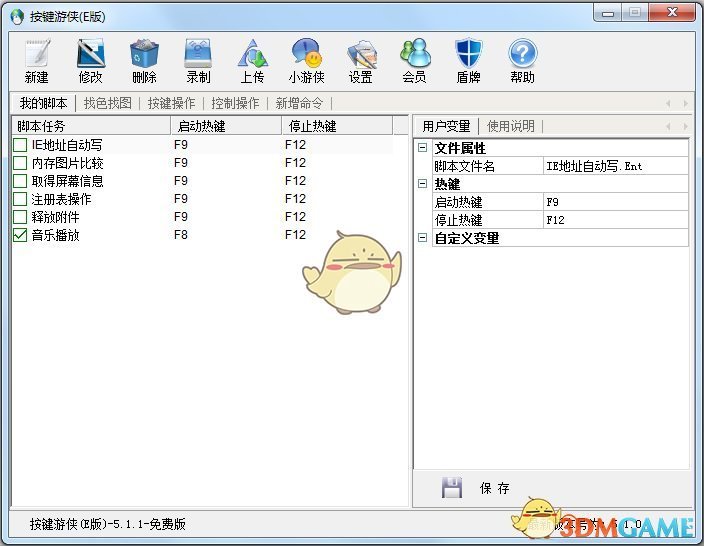The image size is (704, 546).
Task: Click the 停止热键 property label in right panel
Action: tap(458, 220)
